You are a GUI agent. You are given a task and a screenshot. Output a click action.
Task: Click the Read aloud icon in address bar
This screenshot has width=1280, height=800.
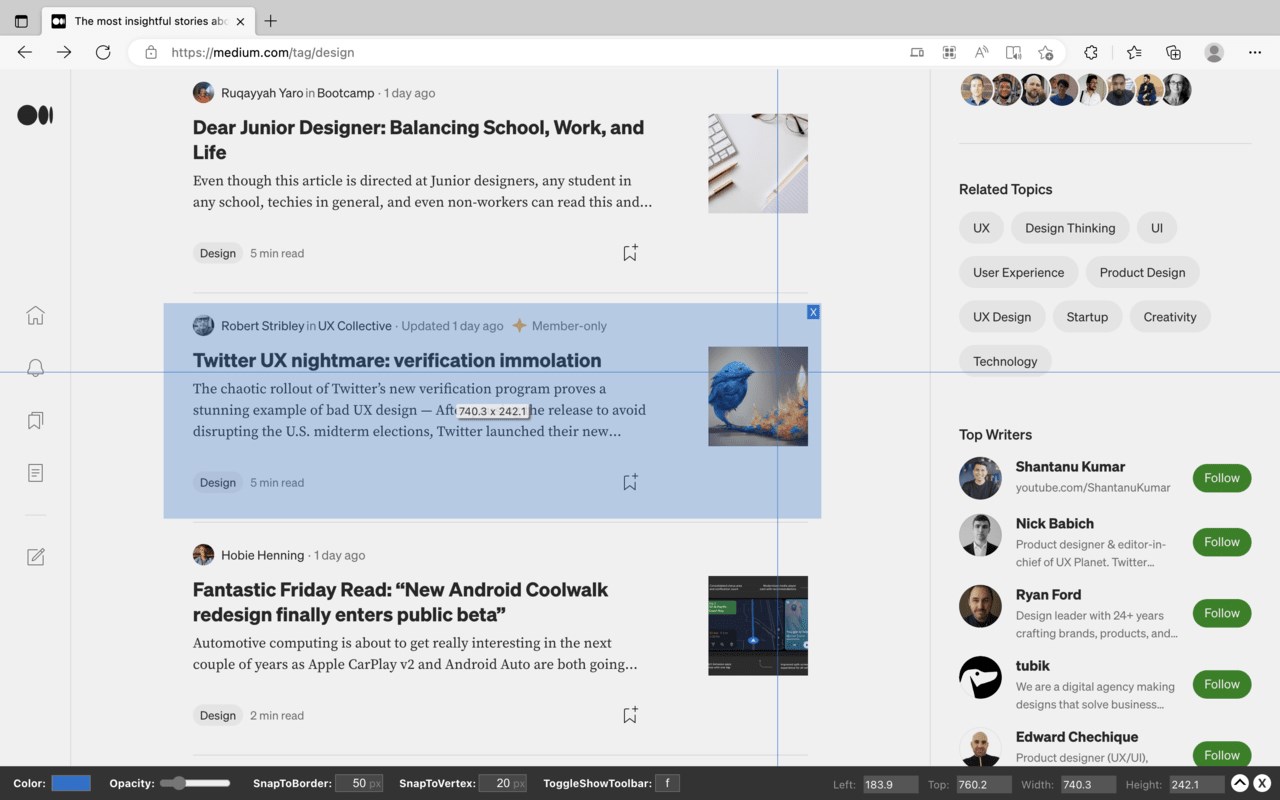pos(982,52)
